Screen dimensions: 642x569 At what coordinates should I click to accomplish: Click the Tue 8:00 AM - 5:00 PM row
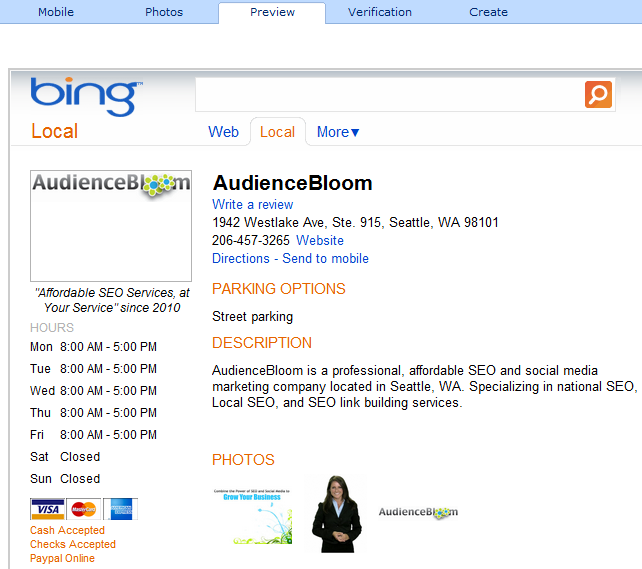pos(93,369)
